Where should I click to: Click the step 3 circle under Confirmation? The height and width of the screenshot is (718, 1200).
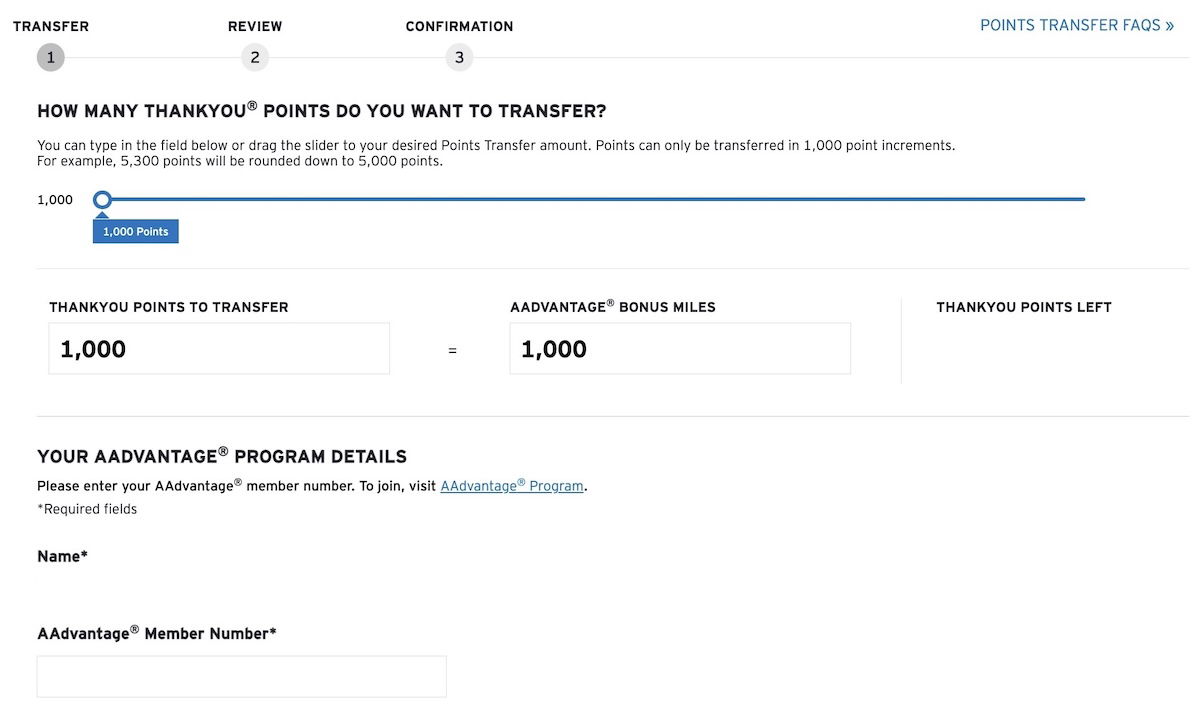(459, 57)
